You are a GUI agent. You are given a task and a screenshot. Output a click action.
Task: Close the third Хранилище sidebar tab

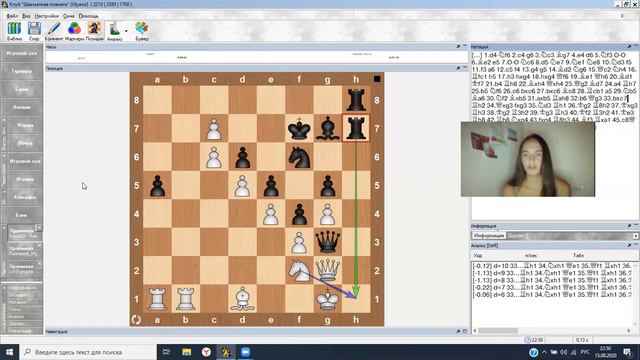click(40, 264)
